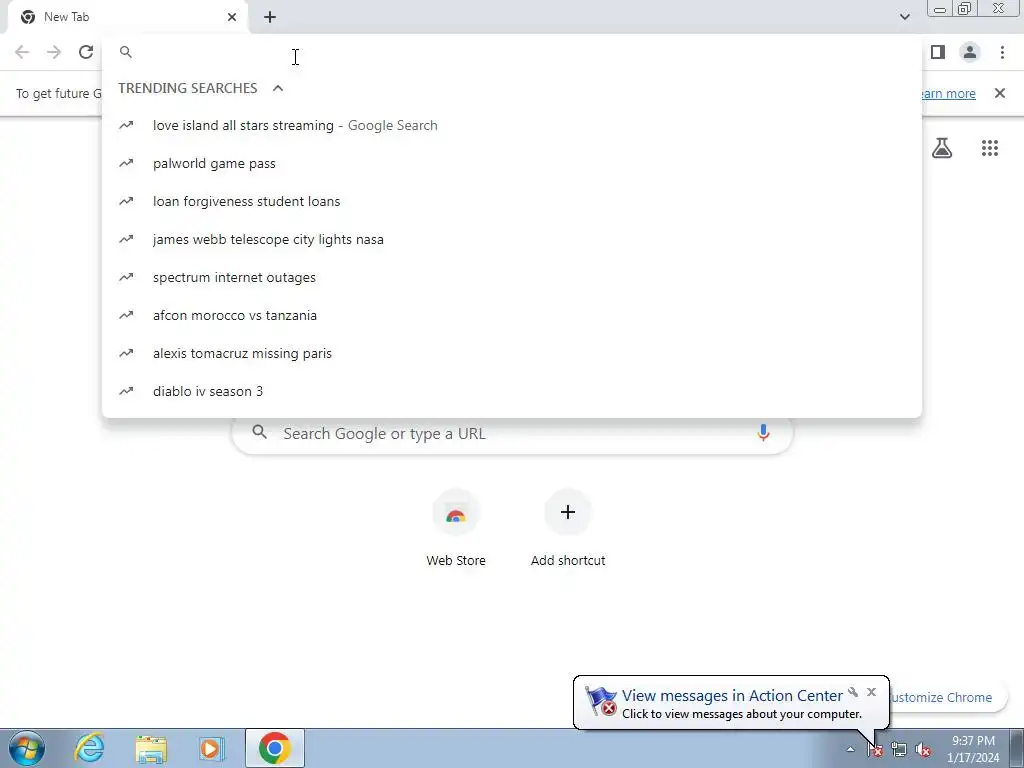Open Windows Explorer folder on taskbar
The width and height of the screenshot is (1024, 768).
point(151,748)
